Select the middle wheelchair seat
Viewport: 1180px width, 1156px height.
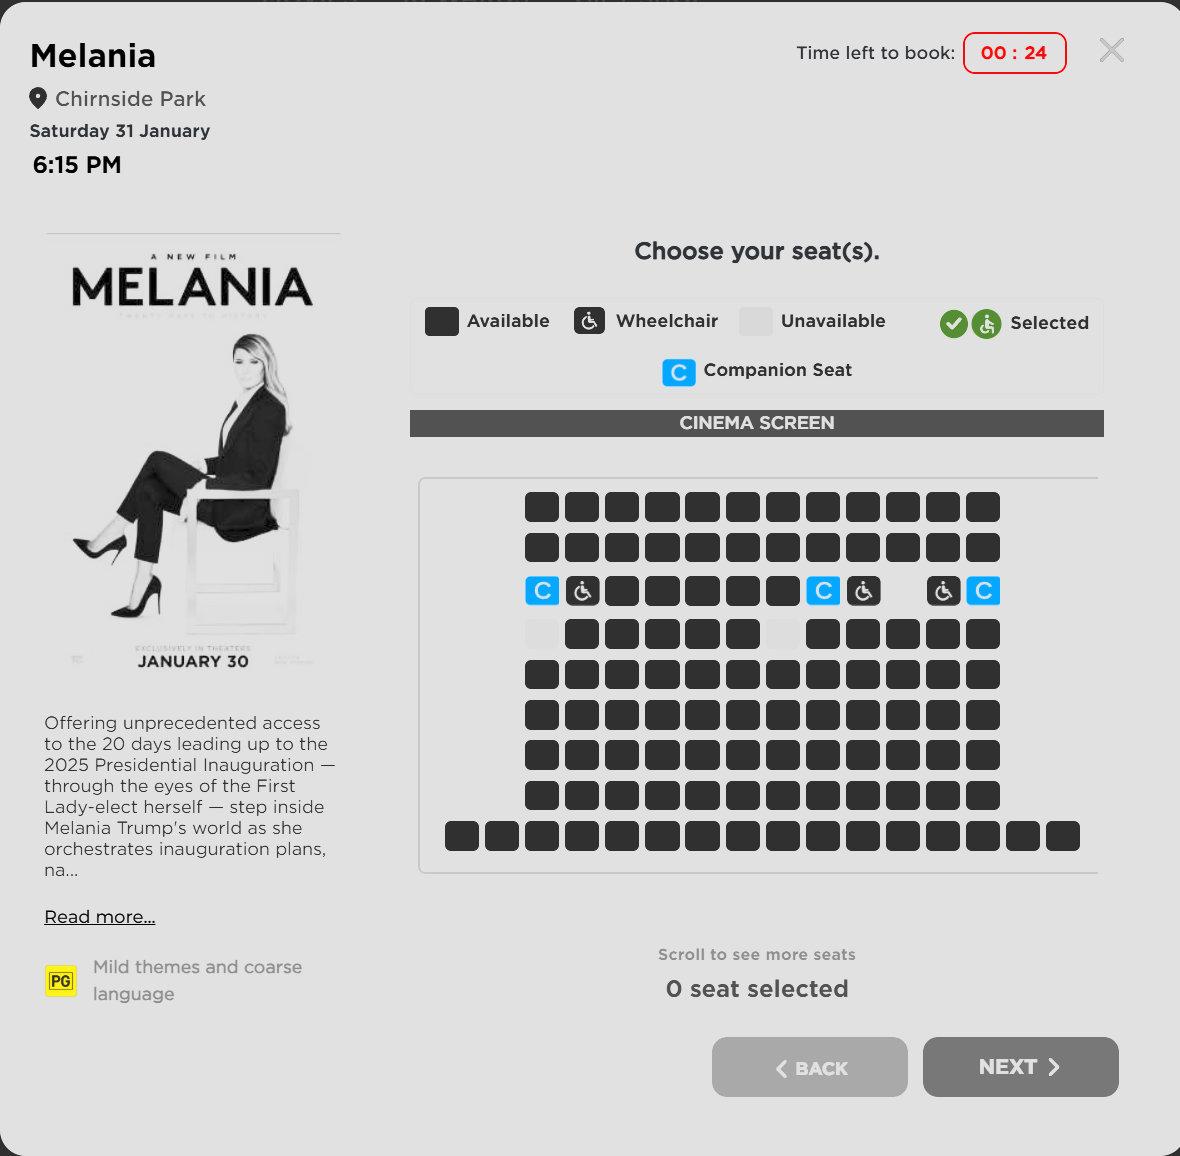point(863,591)
